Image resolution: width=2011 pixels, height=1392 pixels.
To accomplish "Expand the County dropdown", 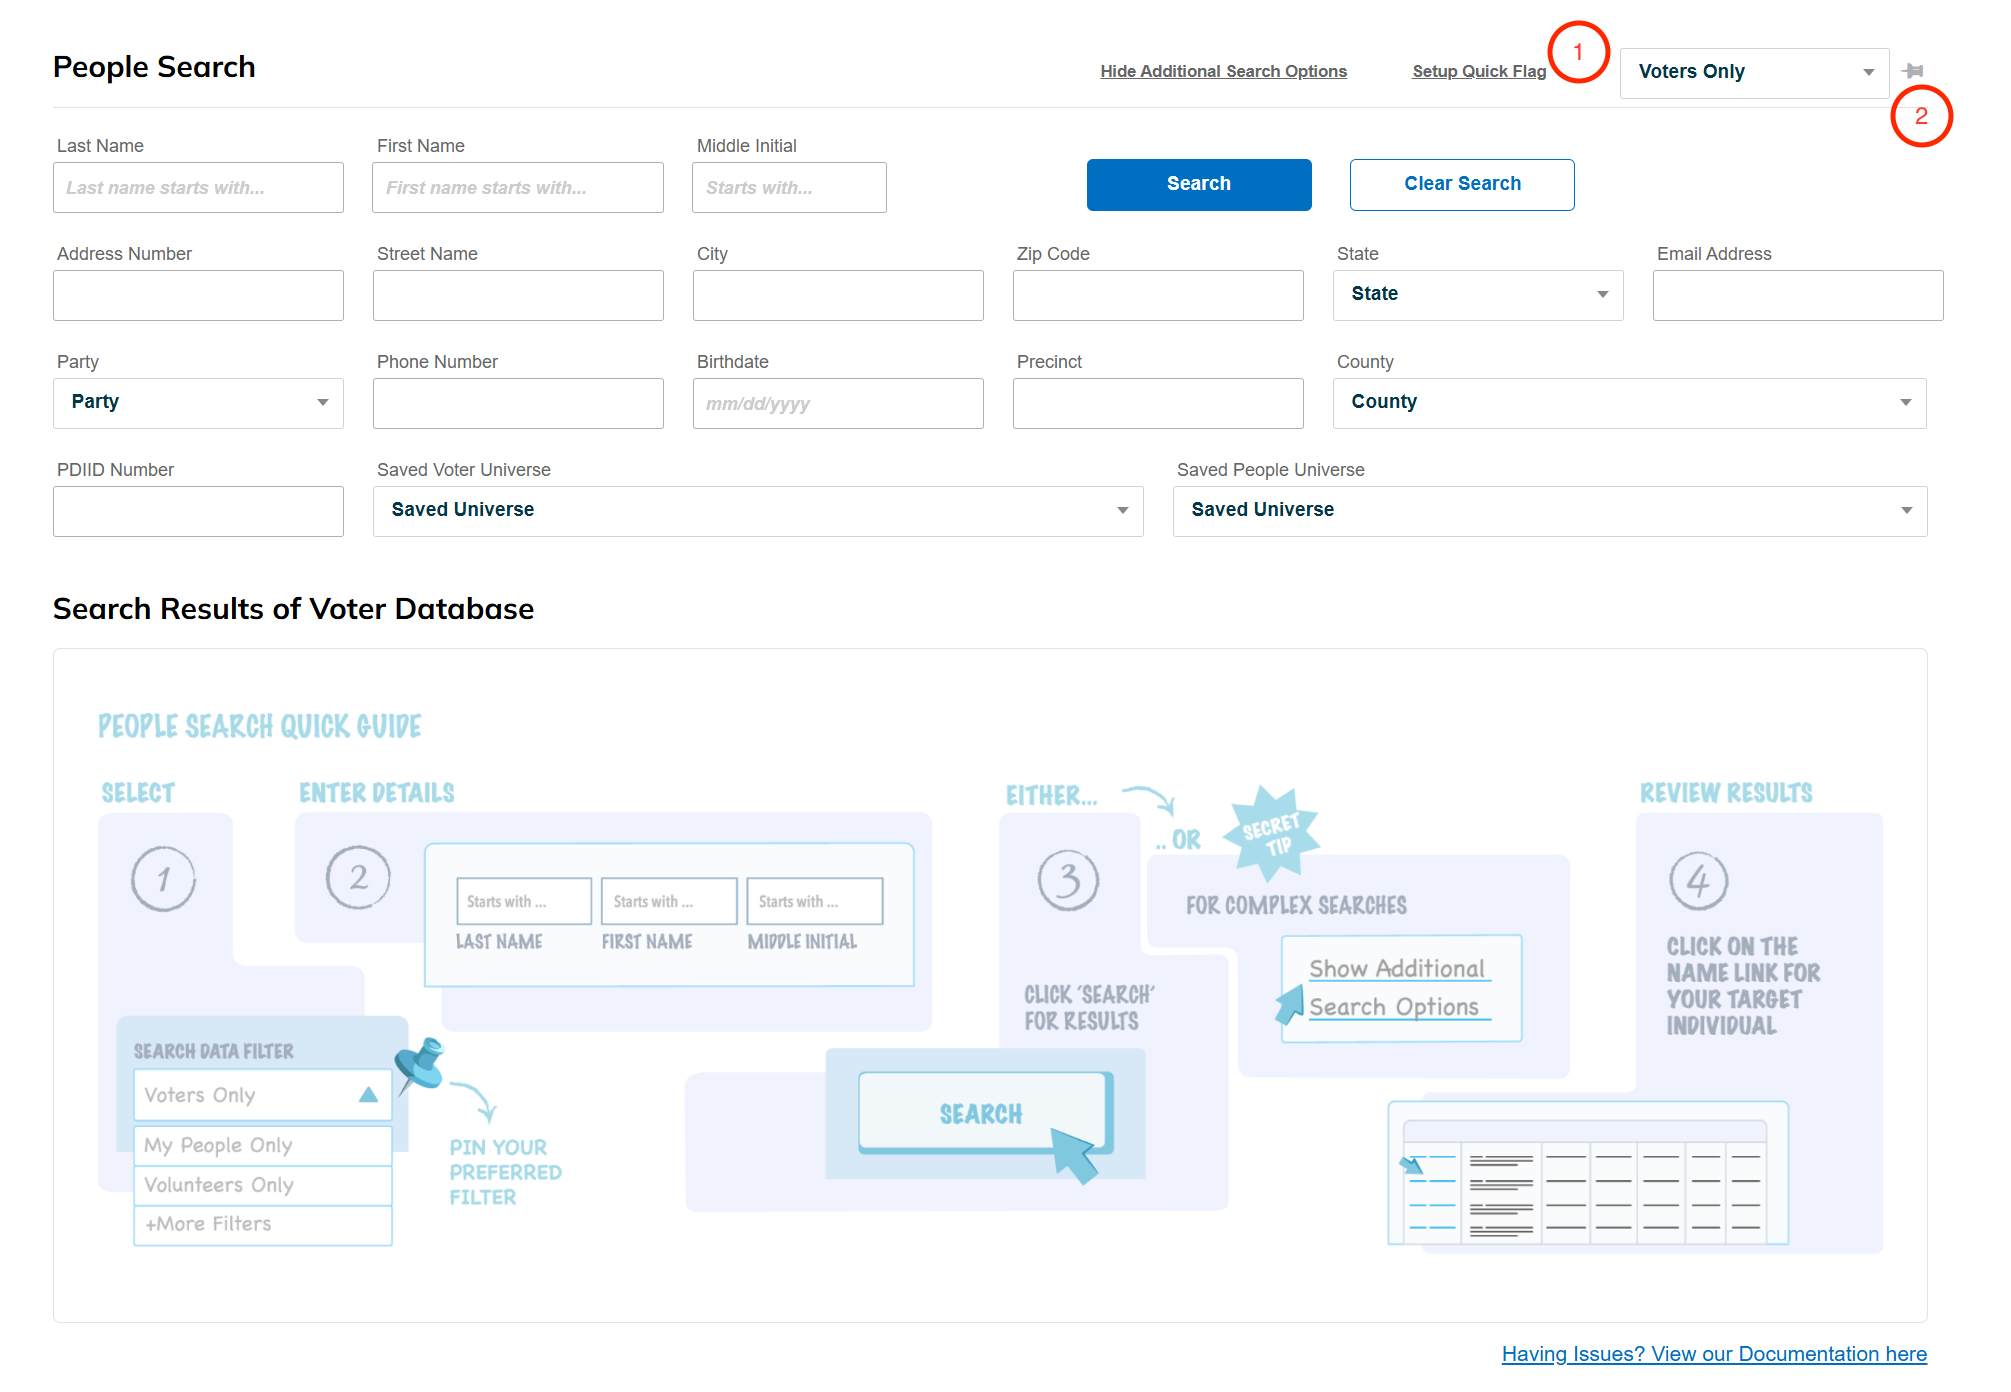I will pos(1629,402).
